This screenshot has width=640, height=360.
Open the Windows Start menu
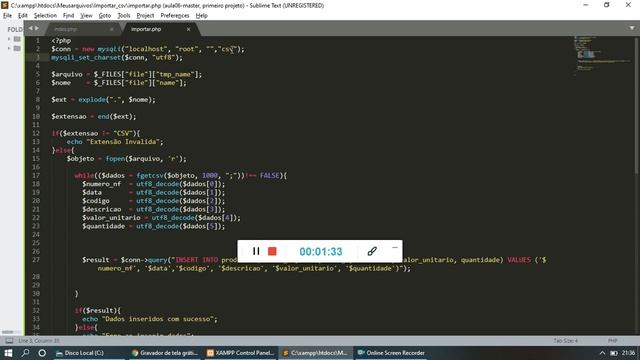[8, 353]
